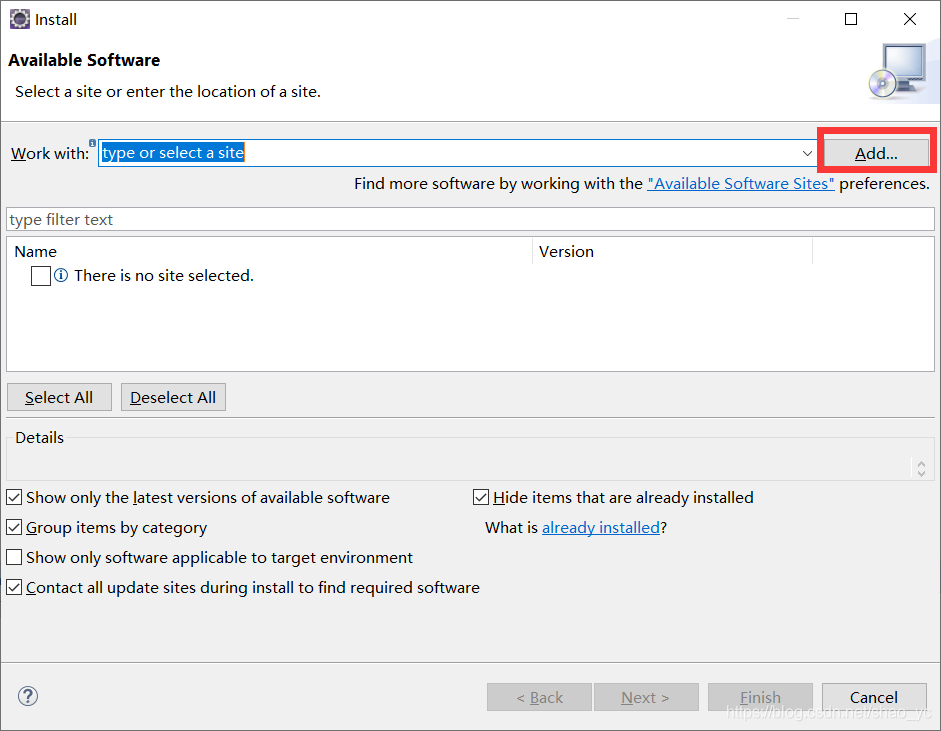Click the Add button
Image resolution: width=941 pixels, height=731 pixels.
pos(875,152)
